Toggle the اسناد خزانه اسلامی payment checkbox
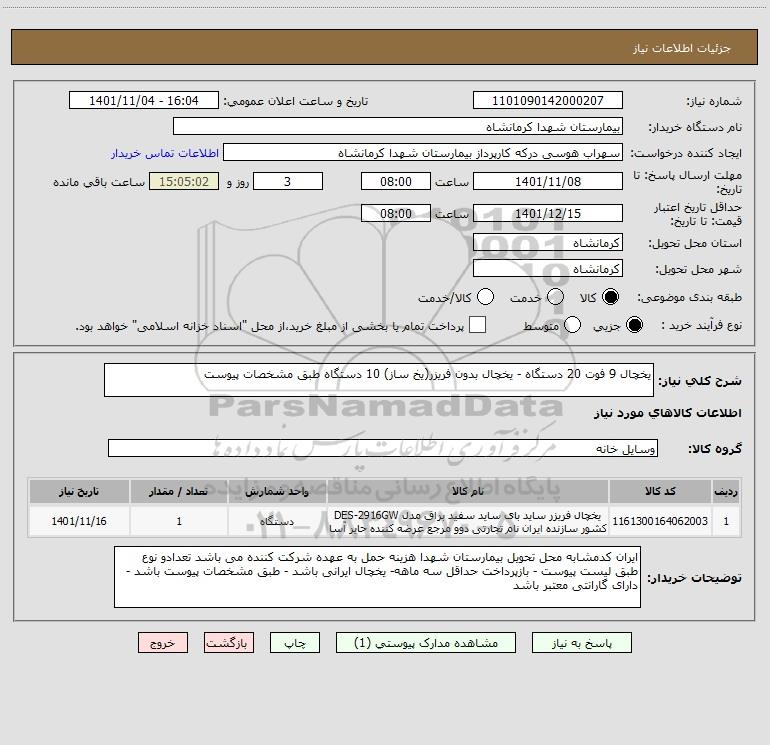 tap(477, 325)
